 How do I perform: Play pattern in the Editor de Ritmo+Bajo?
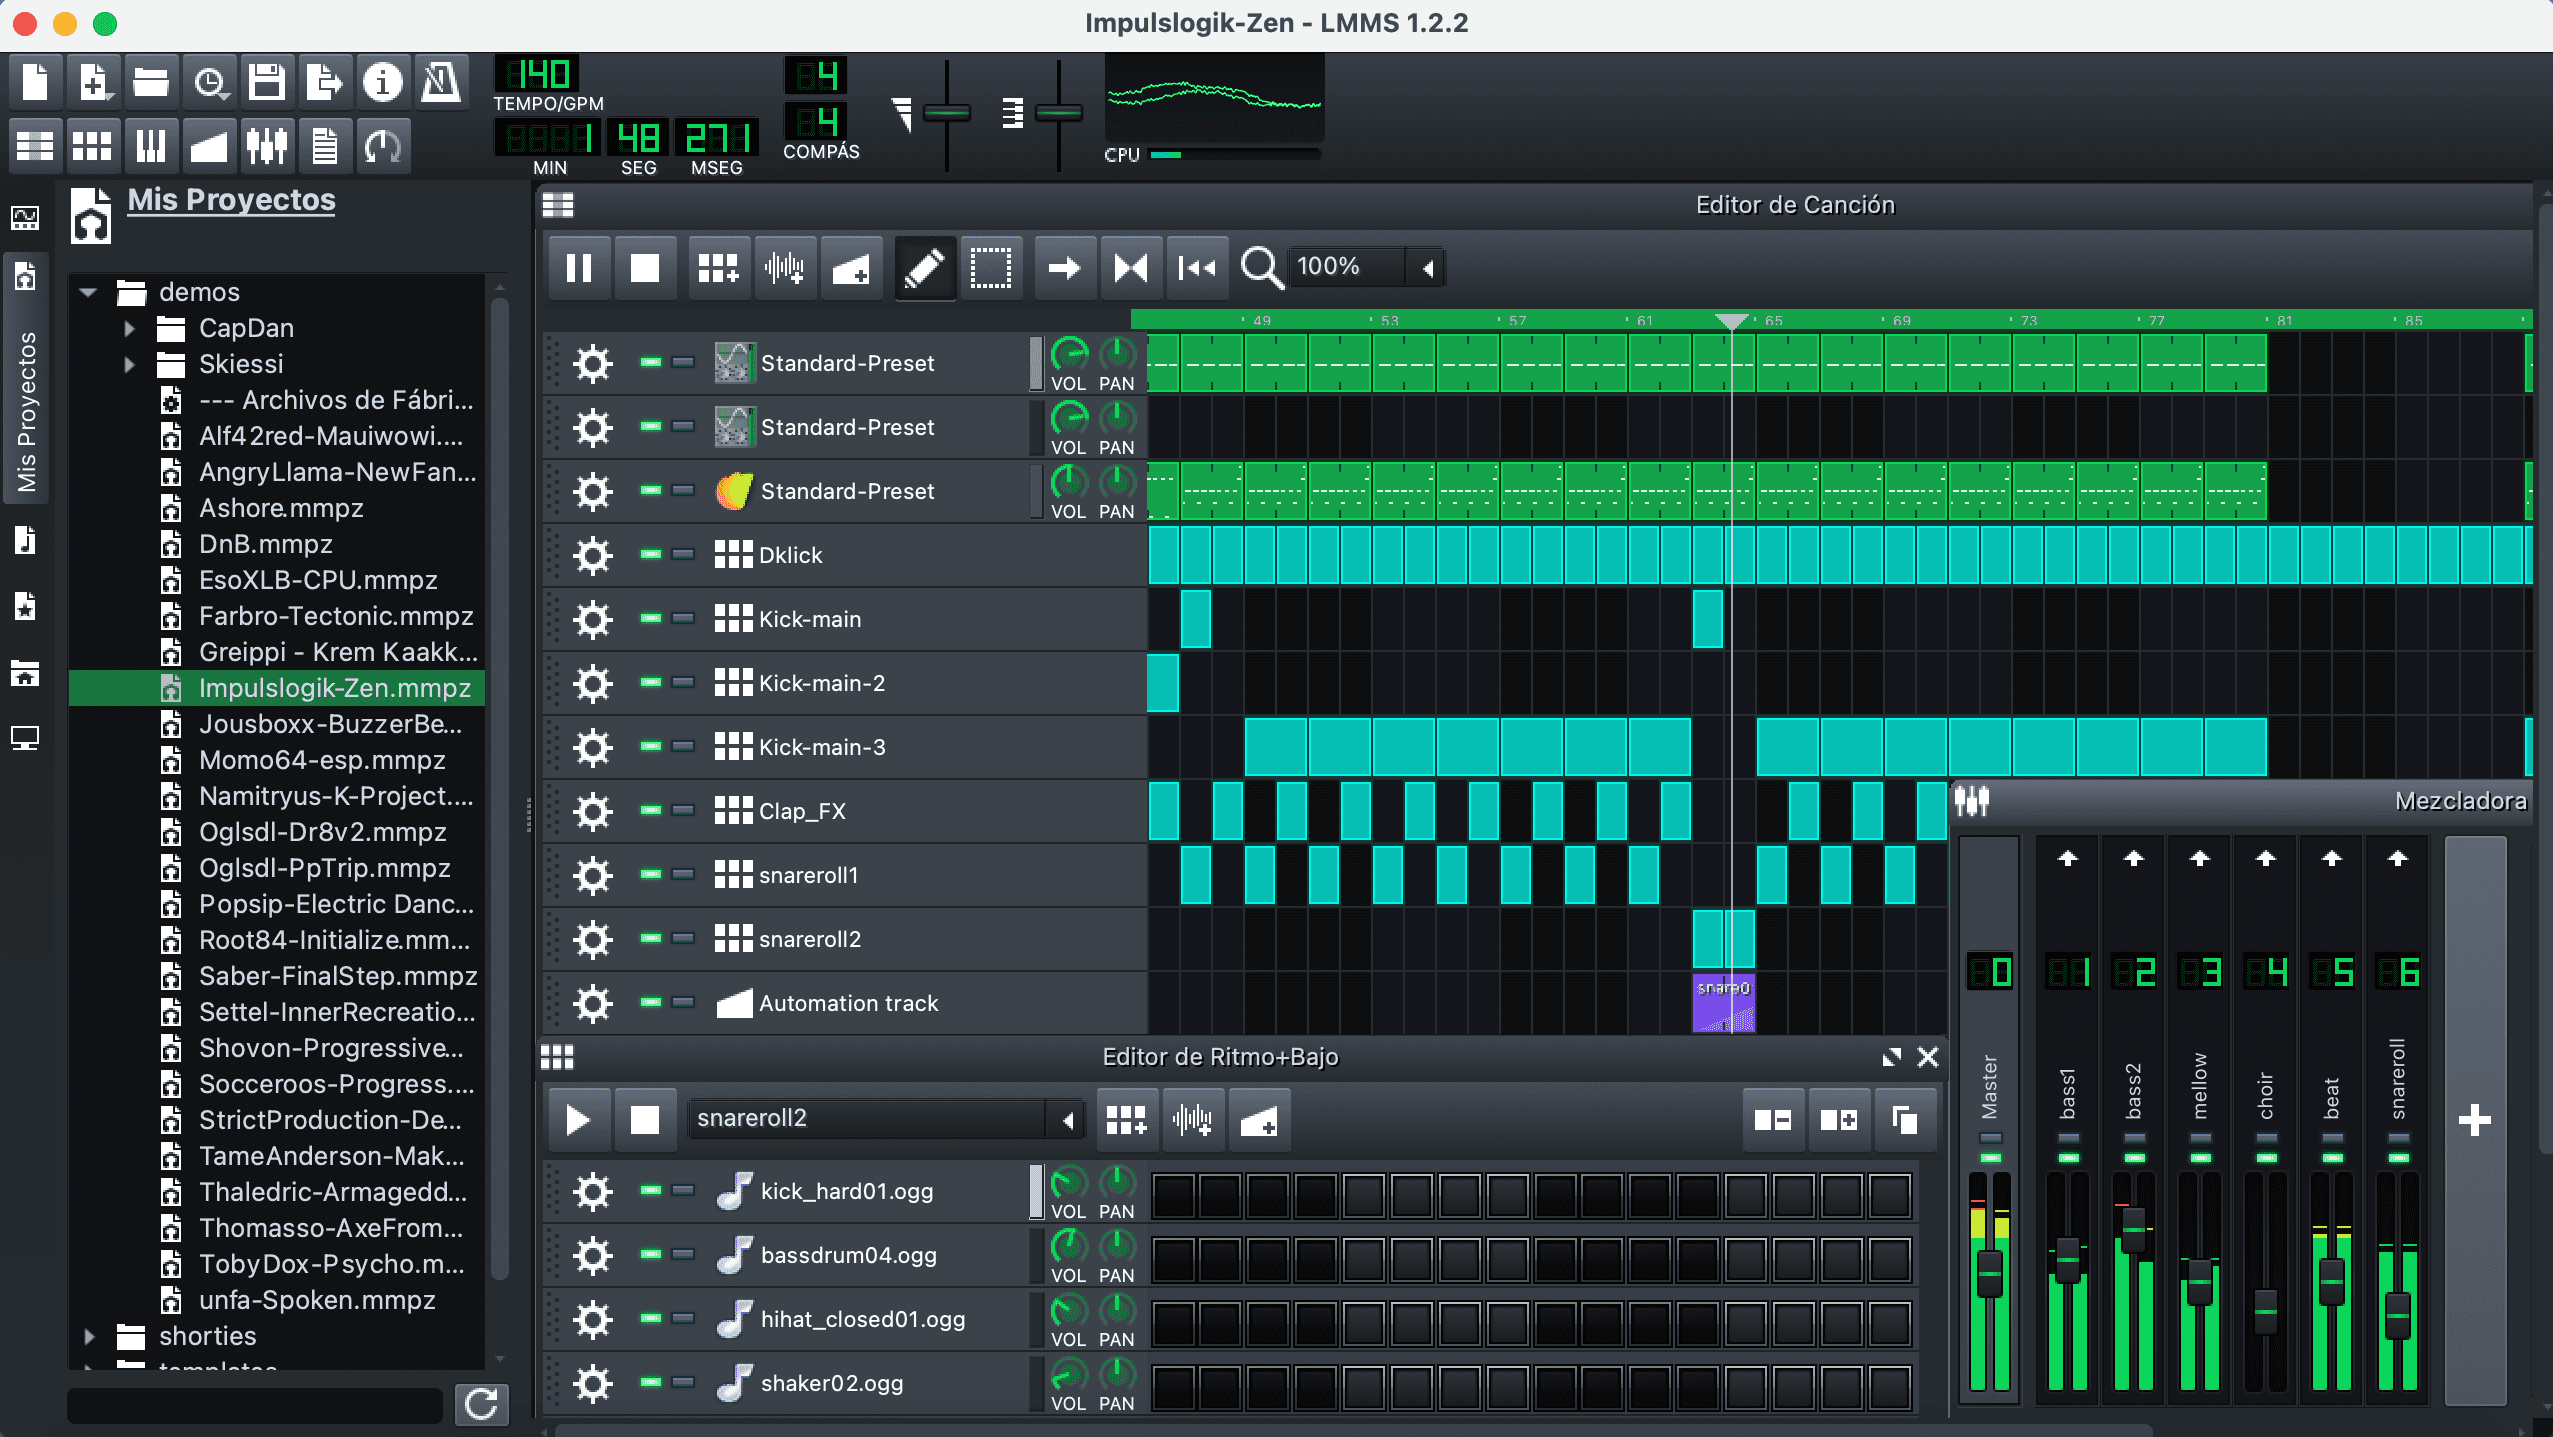(577, 1119)
